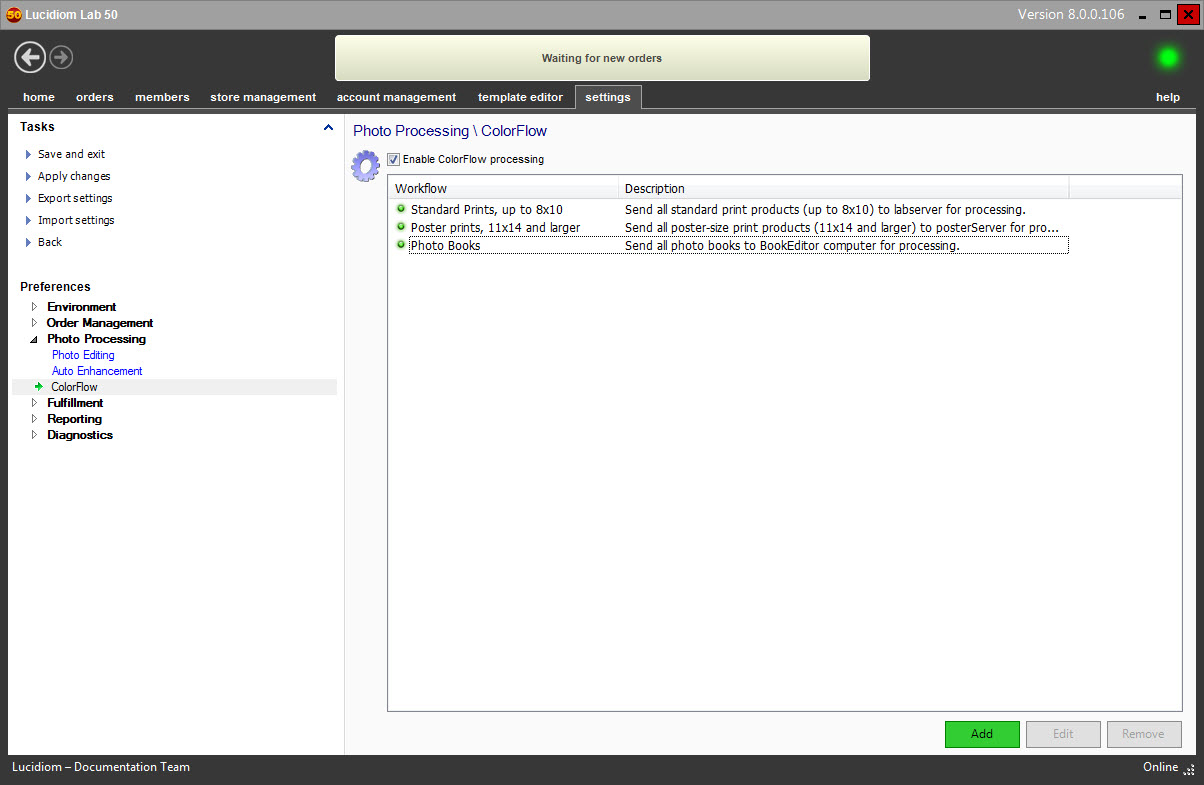Open the home tab
The width and height of the screenshot is (1204, 785).
tap(39, 97)
